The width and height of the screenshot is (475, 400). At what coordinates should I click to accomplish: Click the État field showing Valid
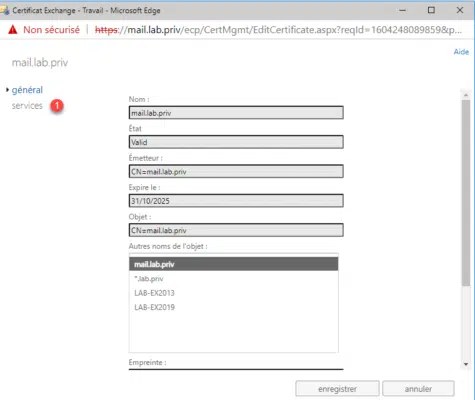click(x=236, y=142)
